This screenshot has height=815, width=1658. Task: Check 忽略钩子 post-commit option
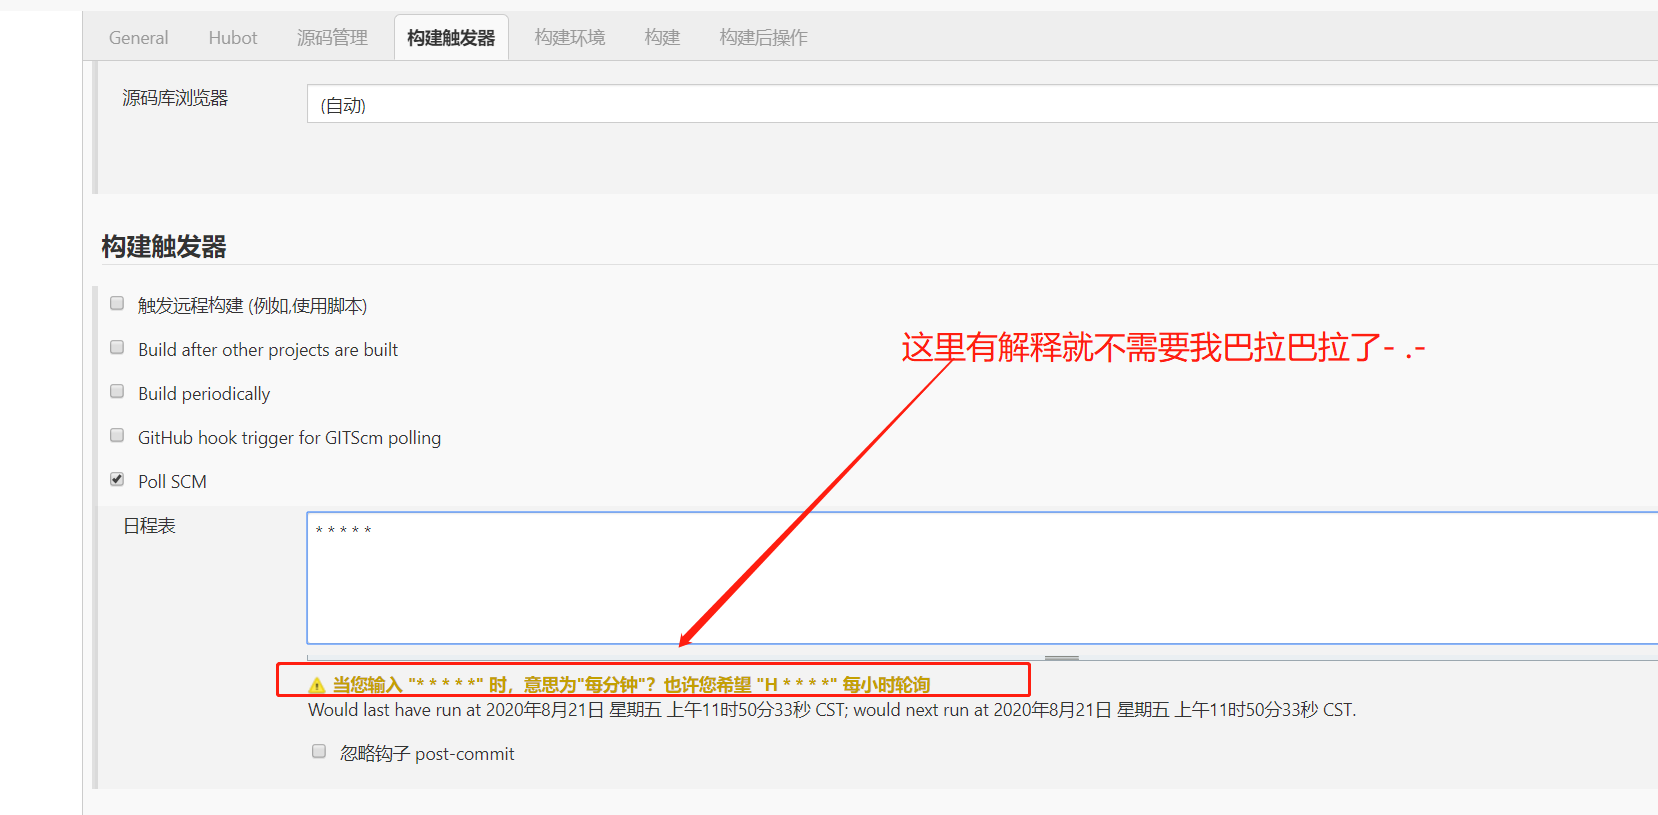[x=319, y=751]
